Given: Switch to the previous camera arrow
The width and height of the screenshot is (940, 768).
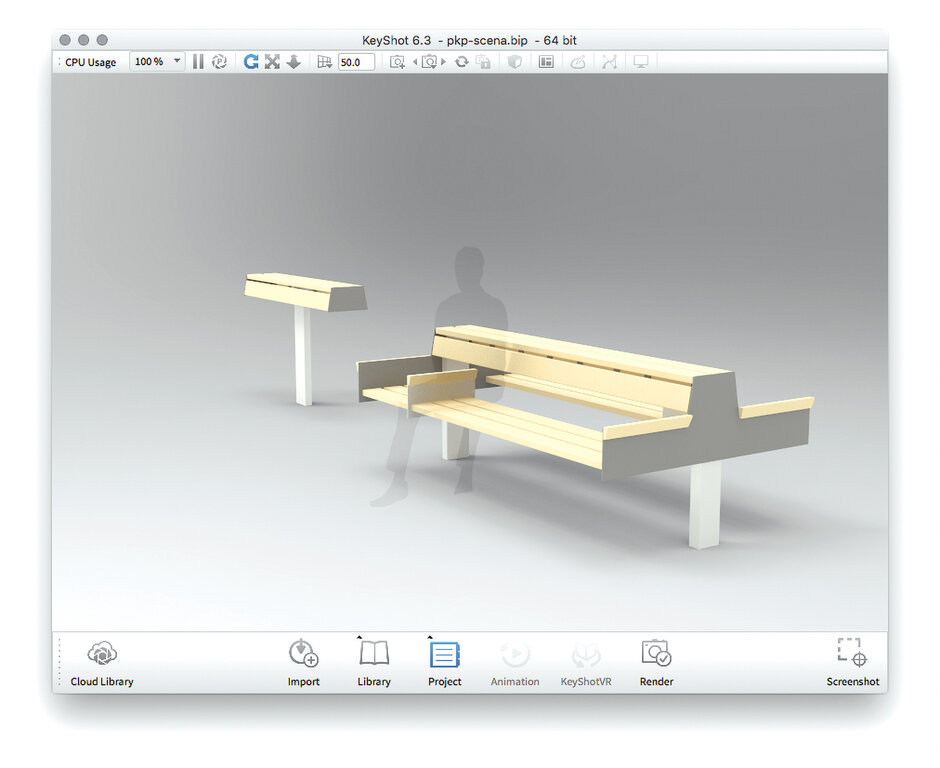Looking at the screenshot, I should pyautogui.click(x=415, y=62).
